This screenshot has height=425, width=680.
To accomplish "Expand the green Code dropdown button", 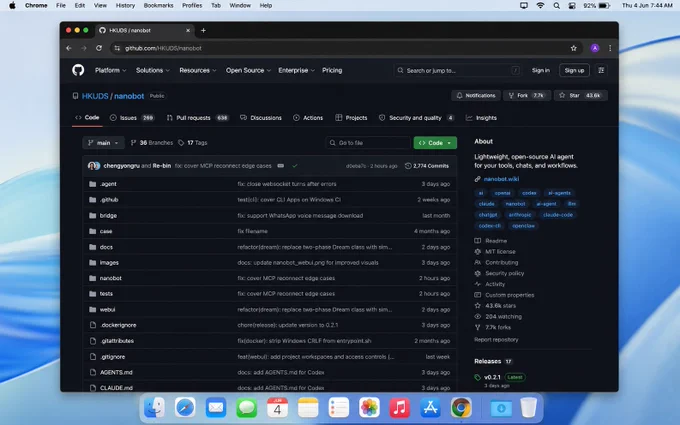I will click(x=435, y=143).
